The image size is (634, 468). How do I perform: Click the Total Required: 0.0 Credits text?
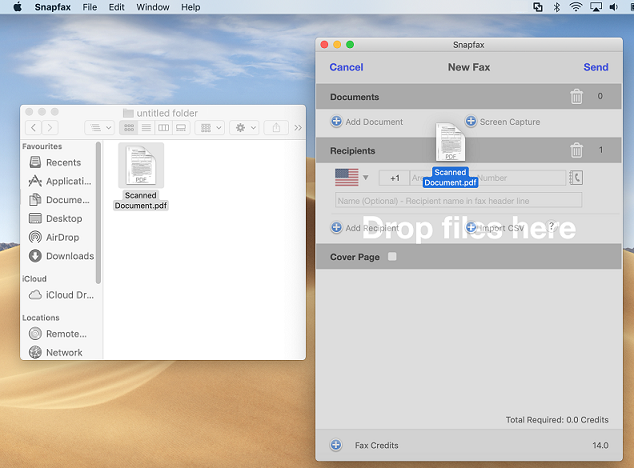tap(557, 420)
